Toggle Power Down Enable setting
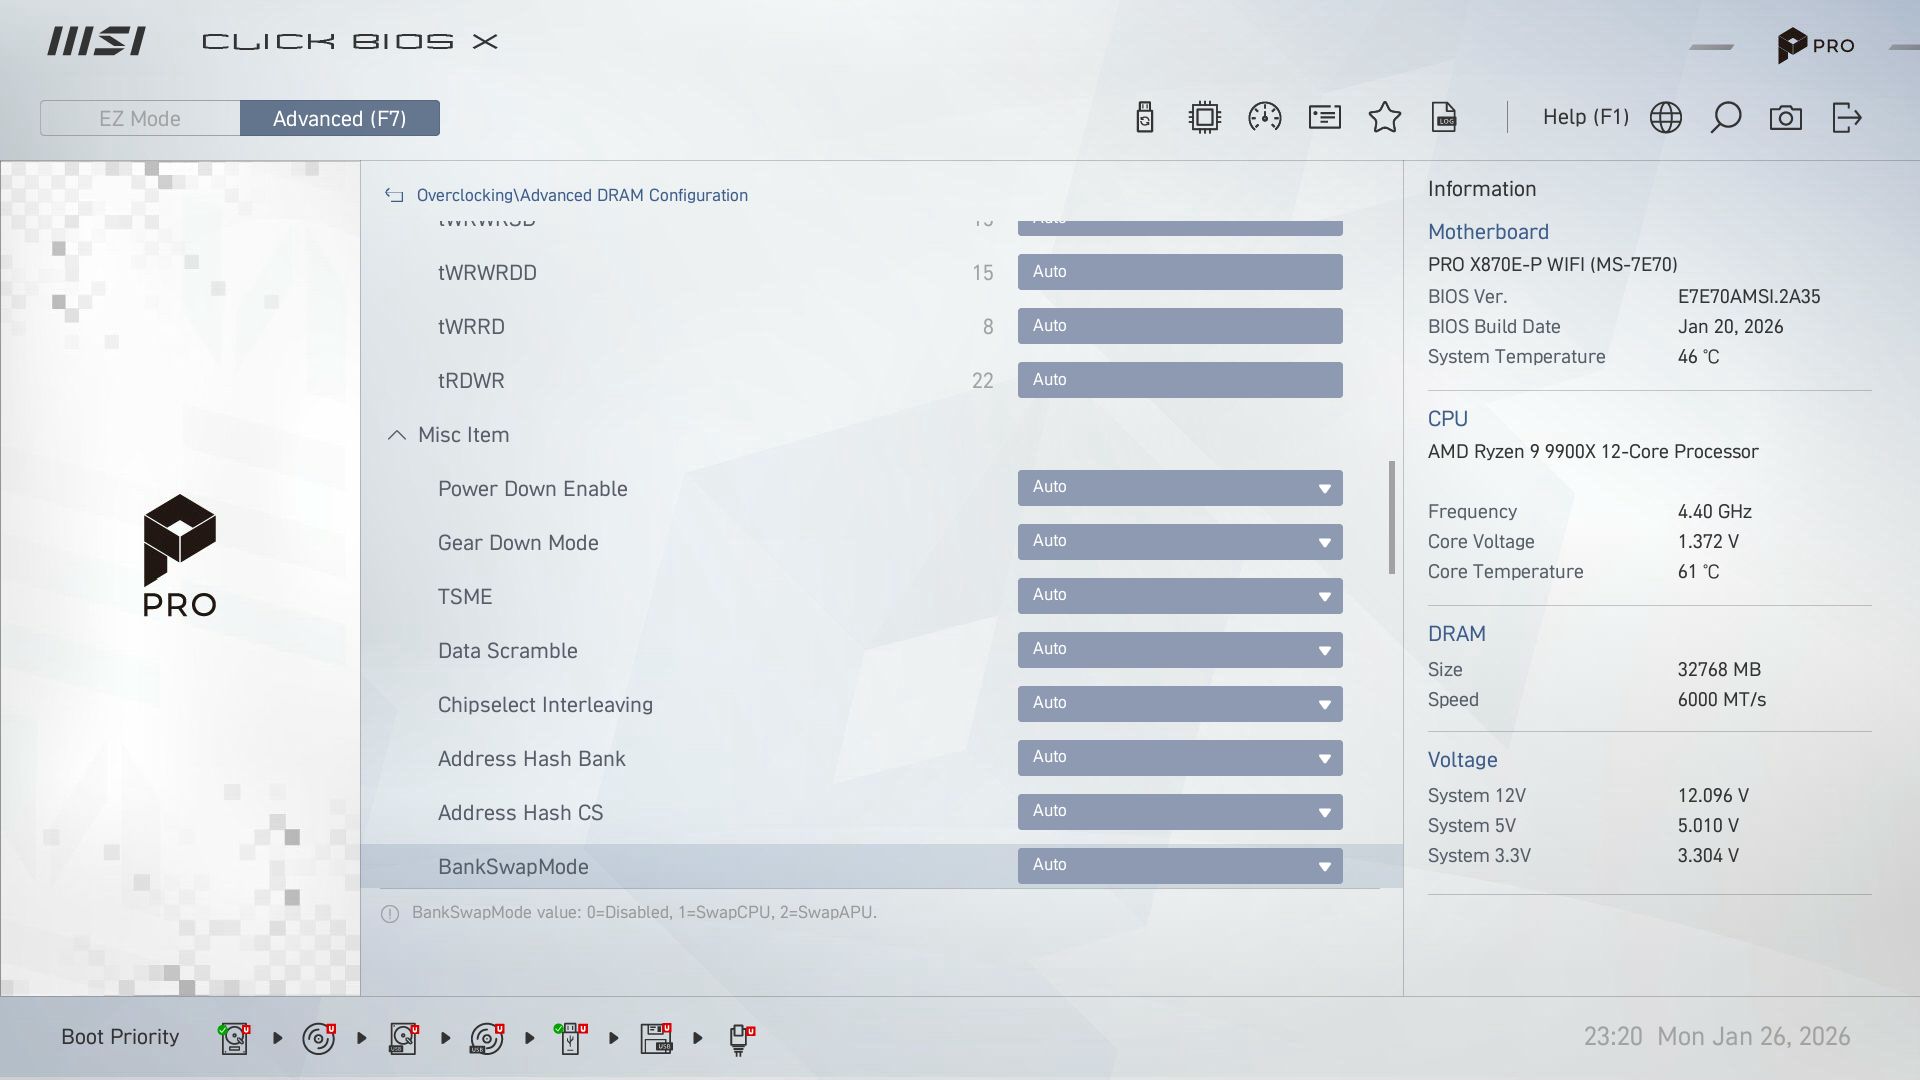This screenshot has width=1920, height=1080. coord(1180,488)
